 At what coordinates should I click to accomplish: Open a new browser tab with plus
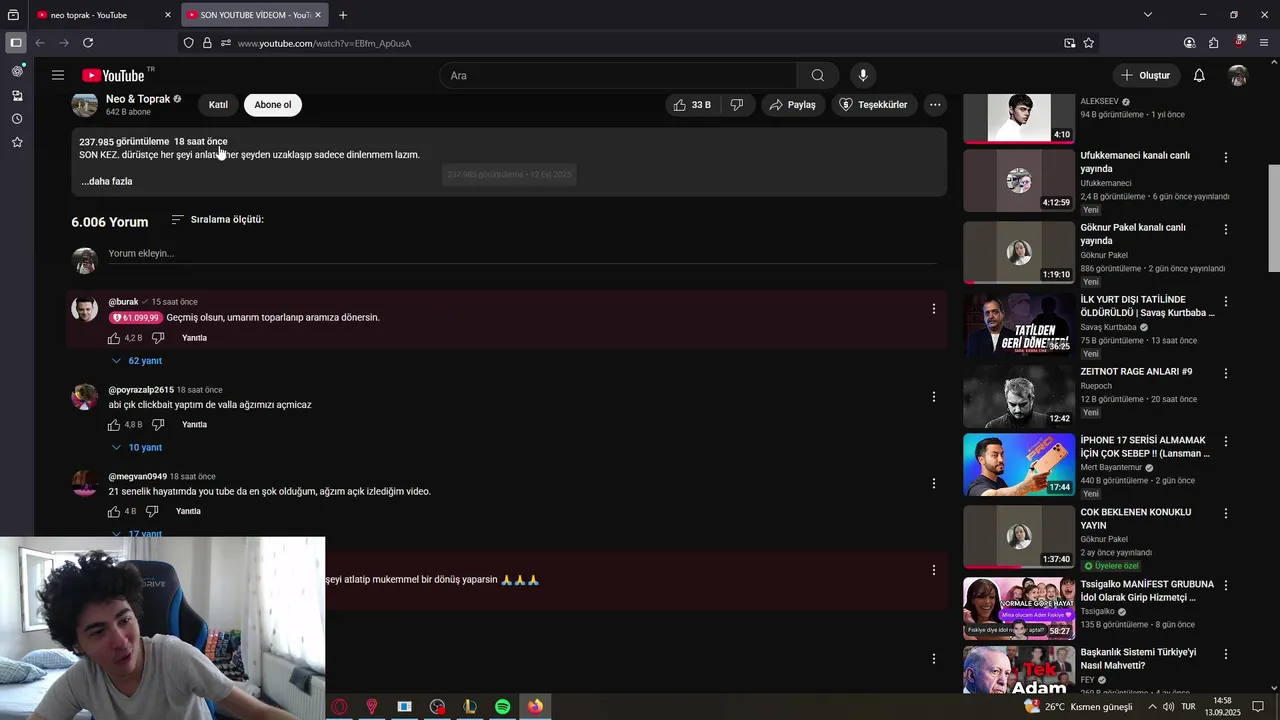(343, 15)
